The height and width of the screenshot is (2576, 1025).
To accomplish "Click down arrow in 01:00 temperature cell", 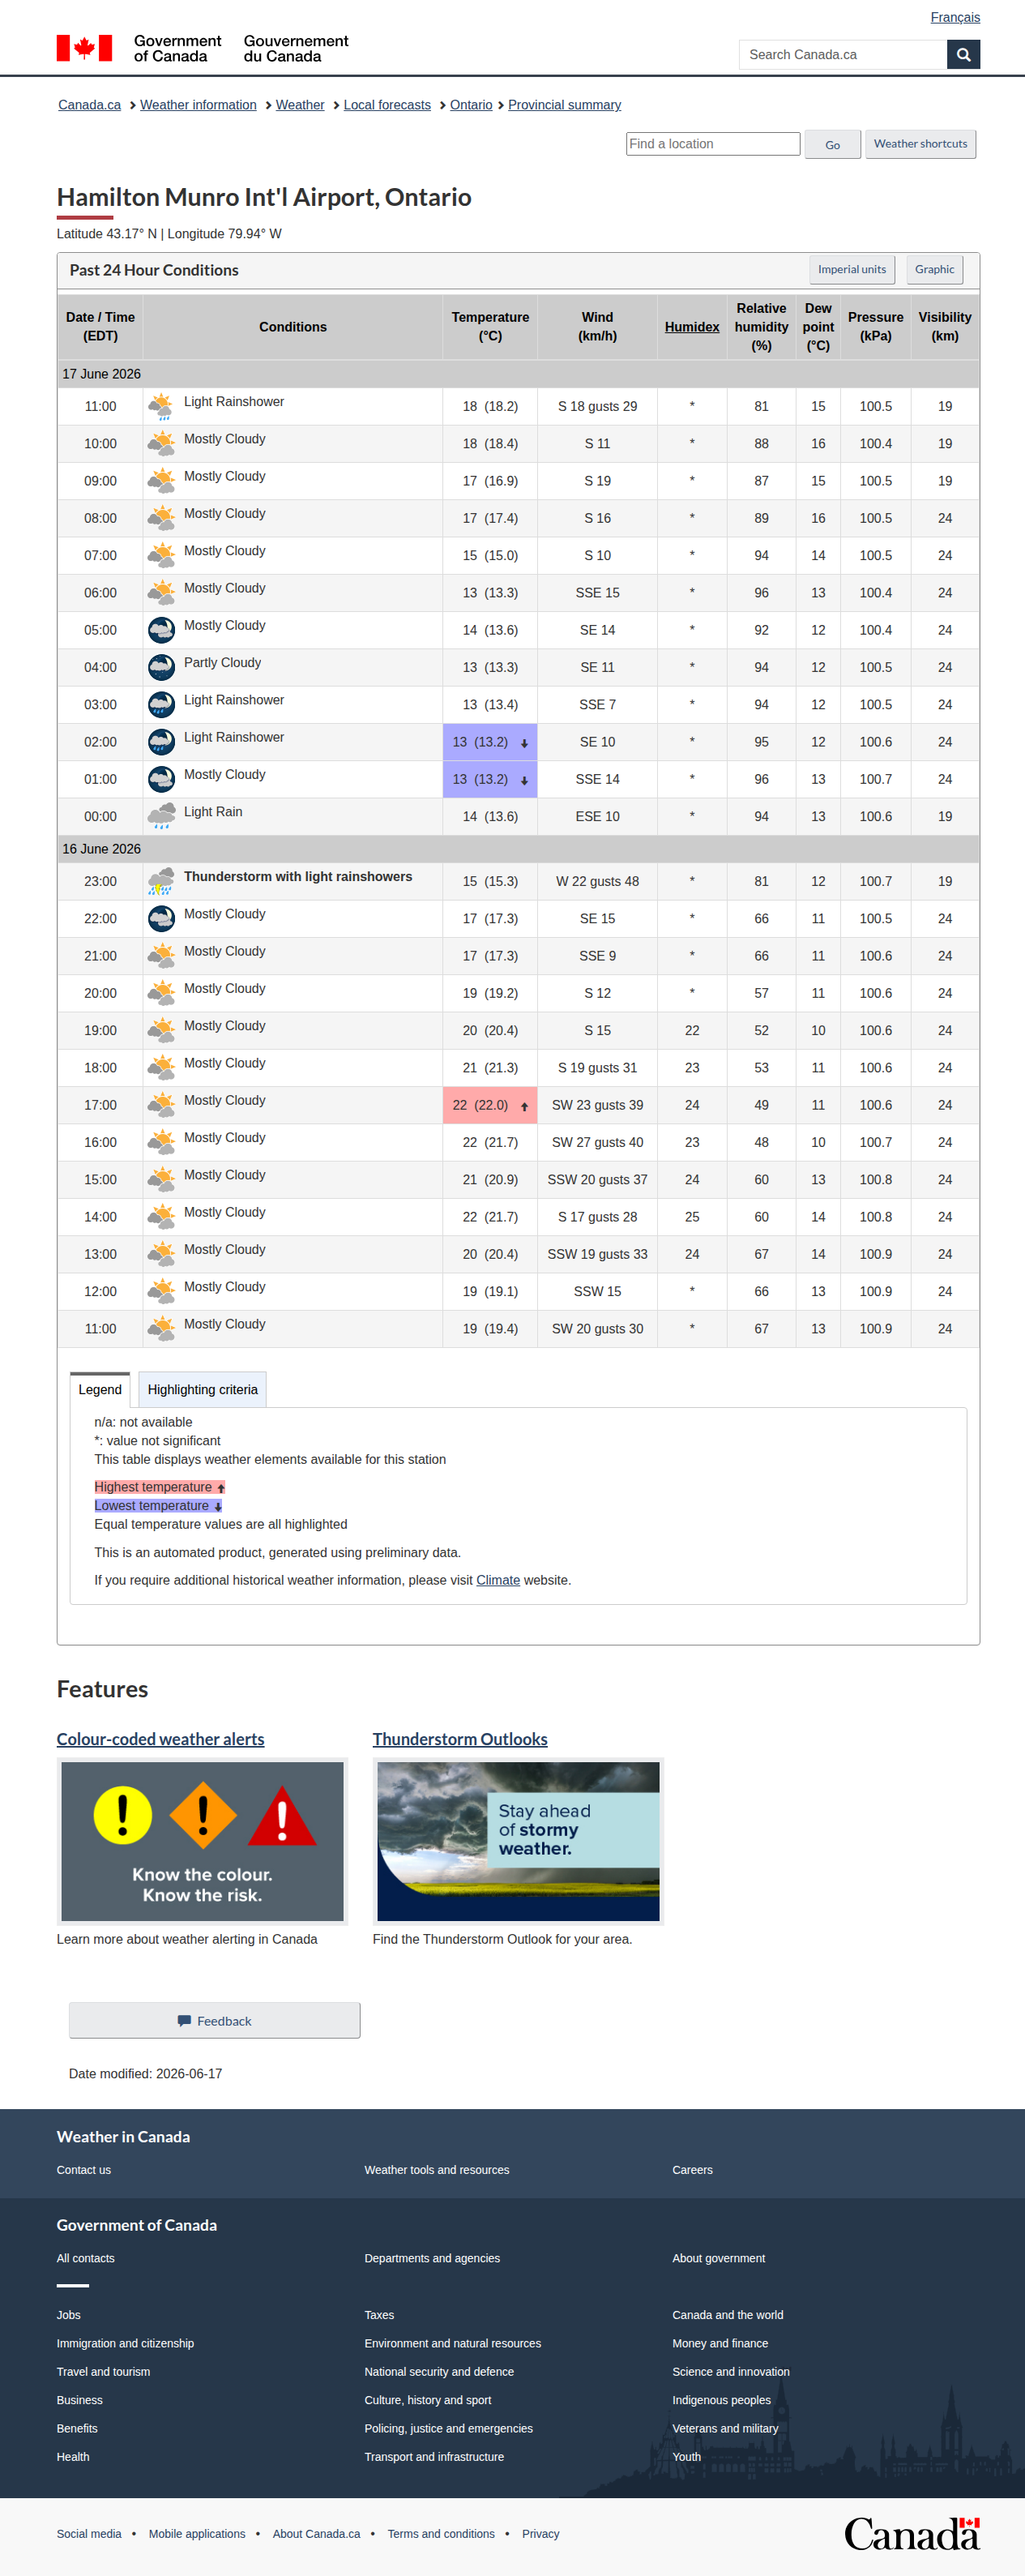I will pyautogui.click(x=524, y=780).
